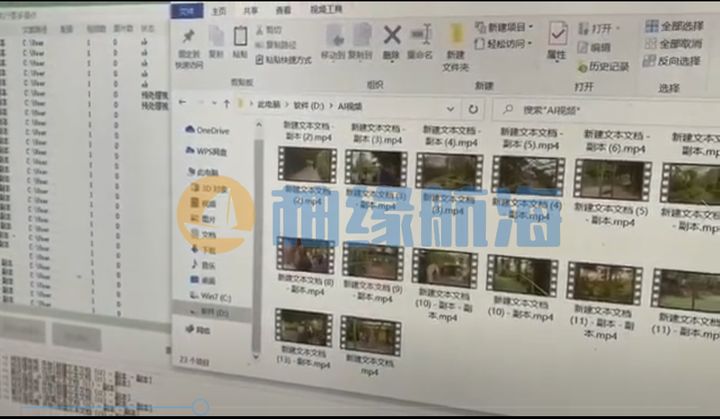Switch to the 查看 view ribbon tab
Screen dimensions: 720x419
pyautogui.click(x=283, y=10)
